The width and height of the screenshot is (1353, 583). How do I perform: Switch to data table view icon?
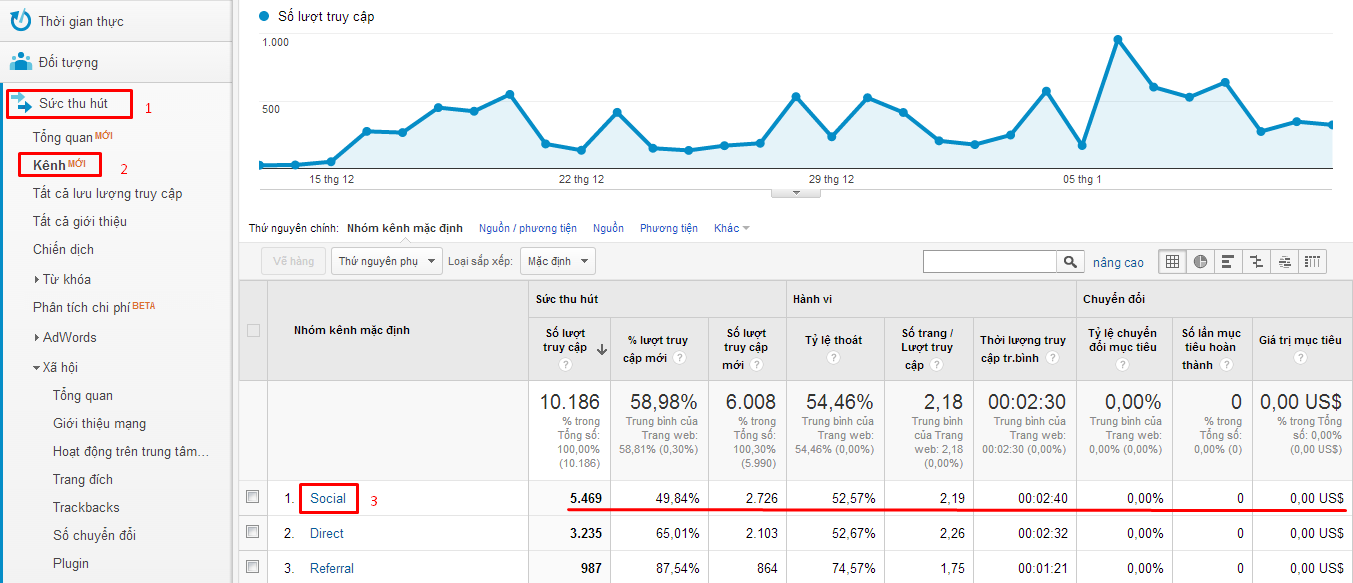click(x=1172, y=262)
